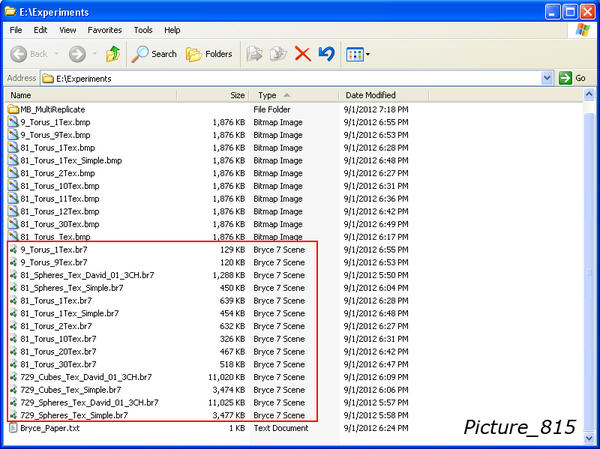Screen dimensions: 600x449
Task: Click inside the Address field
Action: [291, 78]
